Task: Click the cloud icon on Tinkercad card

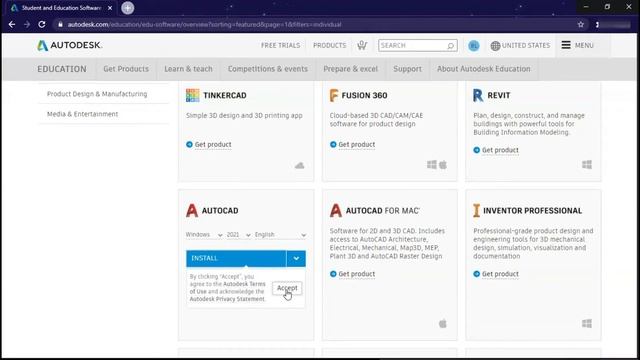Action: pos(300,165)
